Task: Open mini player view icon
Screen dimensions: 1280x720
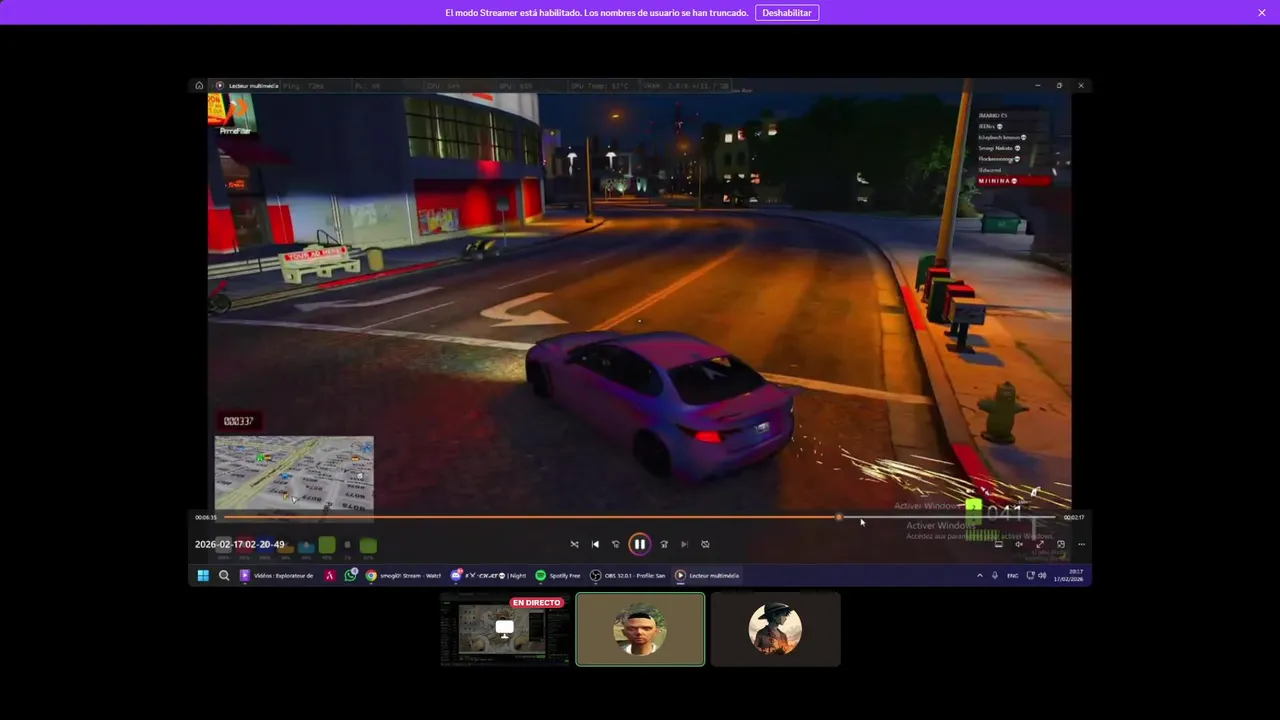Action: pos(1061,544)
